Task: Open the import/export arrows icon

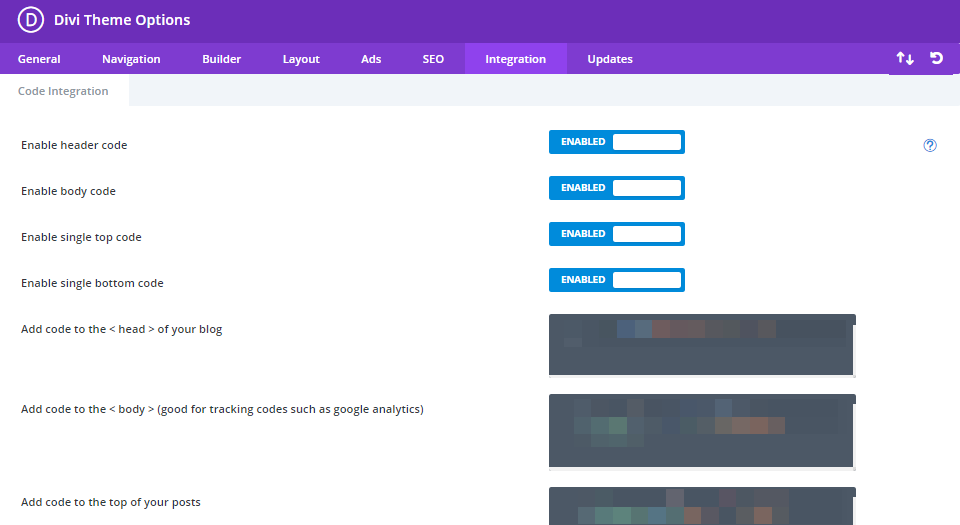Action: pos(905,59)
